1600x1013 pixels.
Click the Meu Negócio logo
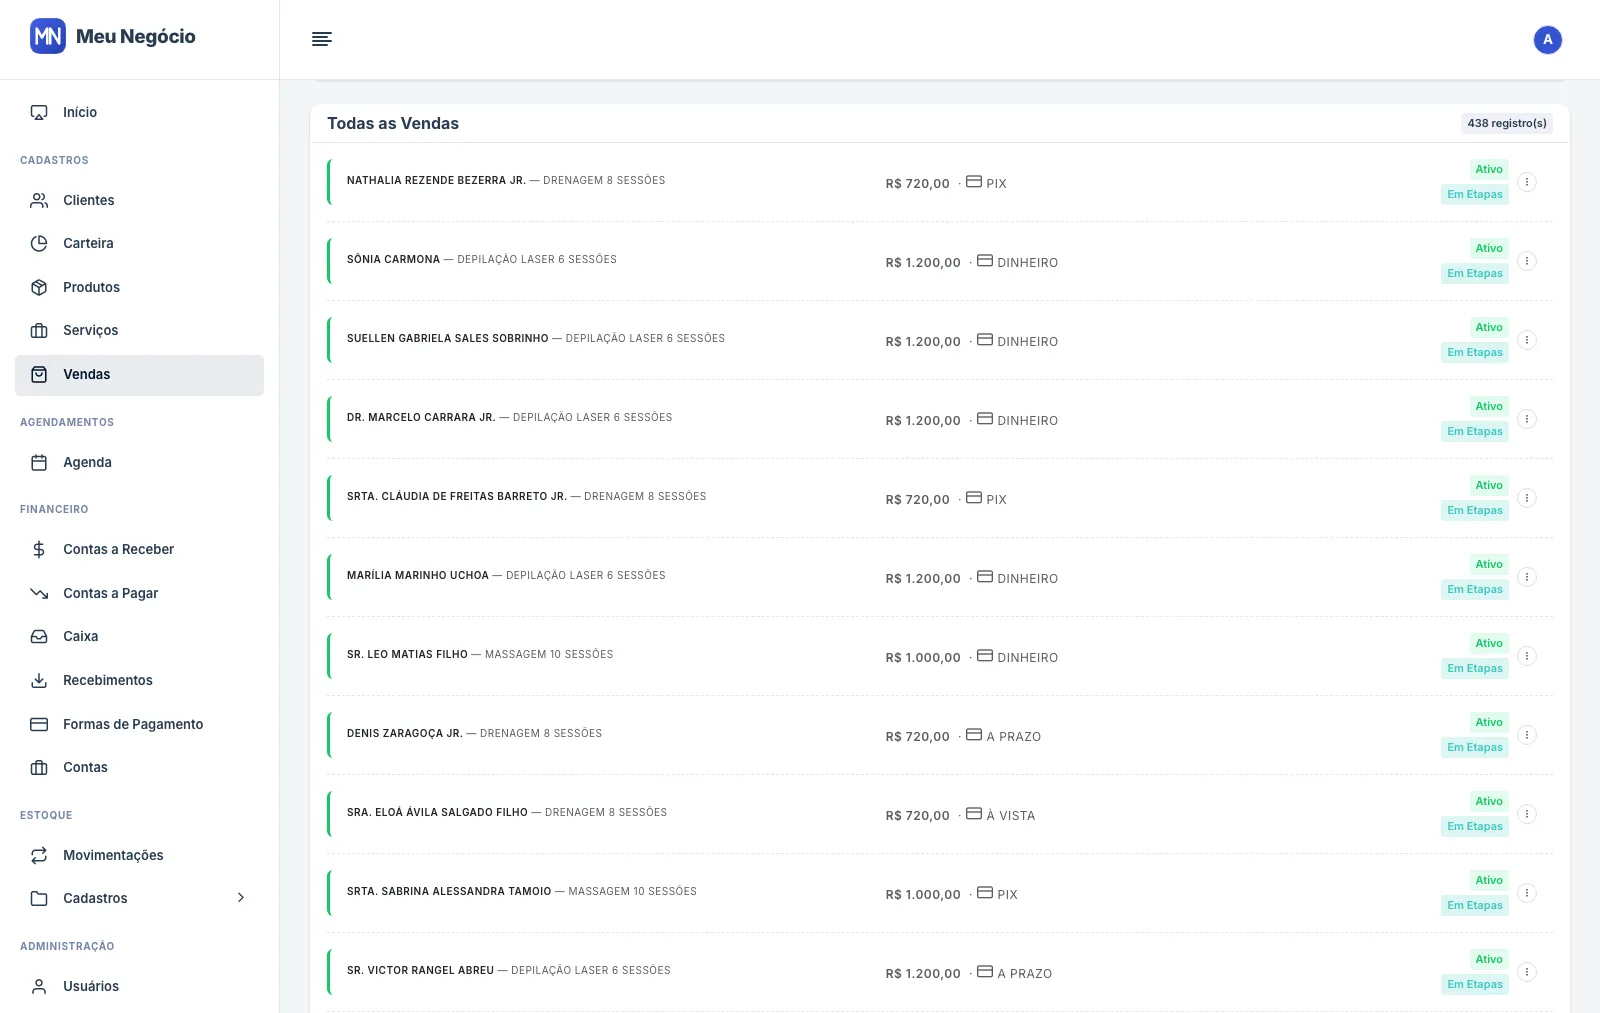tap(113, 37)
